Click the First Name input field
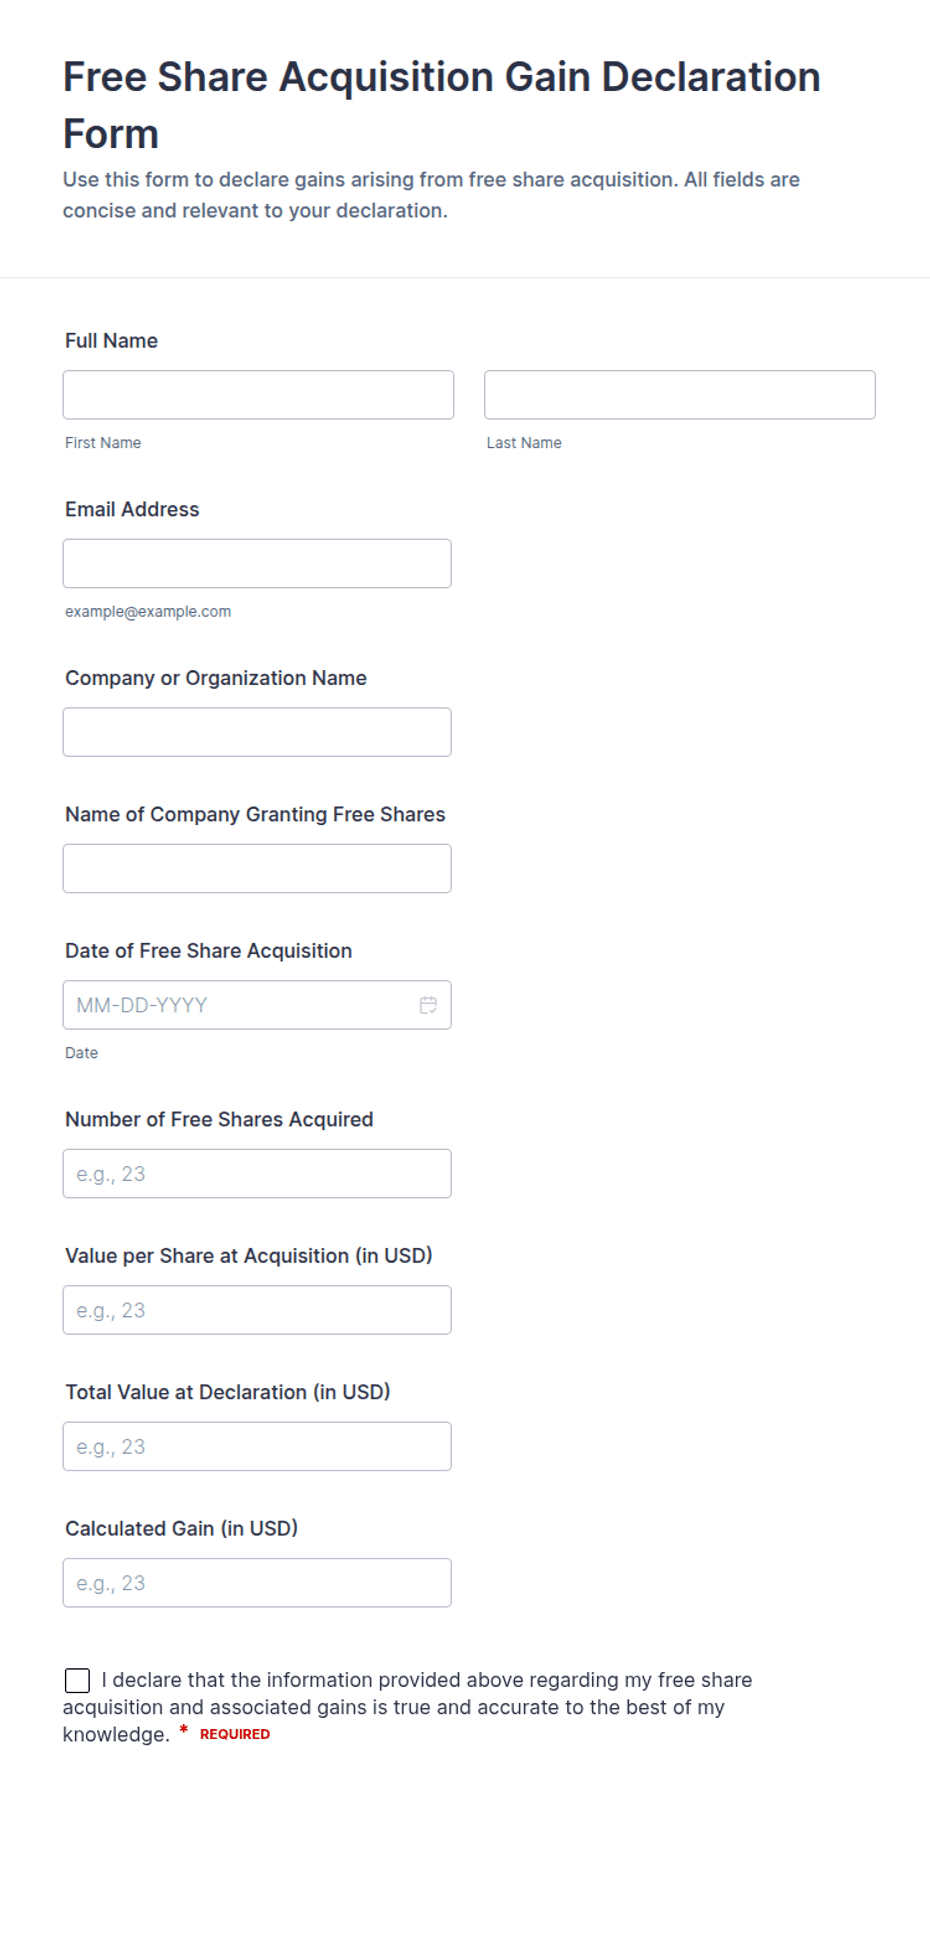The width and height of the screenshot is (930, 1953). [258, 395]
